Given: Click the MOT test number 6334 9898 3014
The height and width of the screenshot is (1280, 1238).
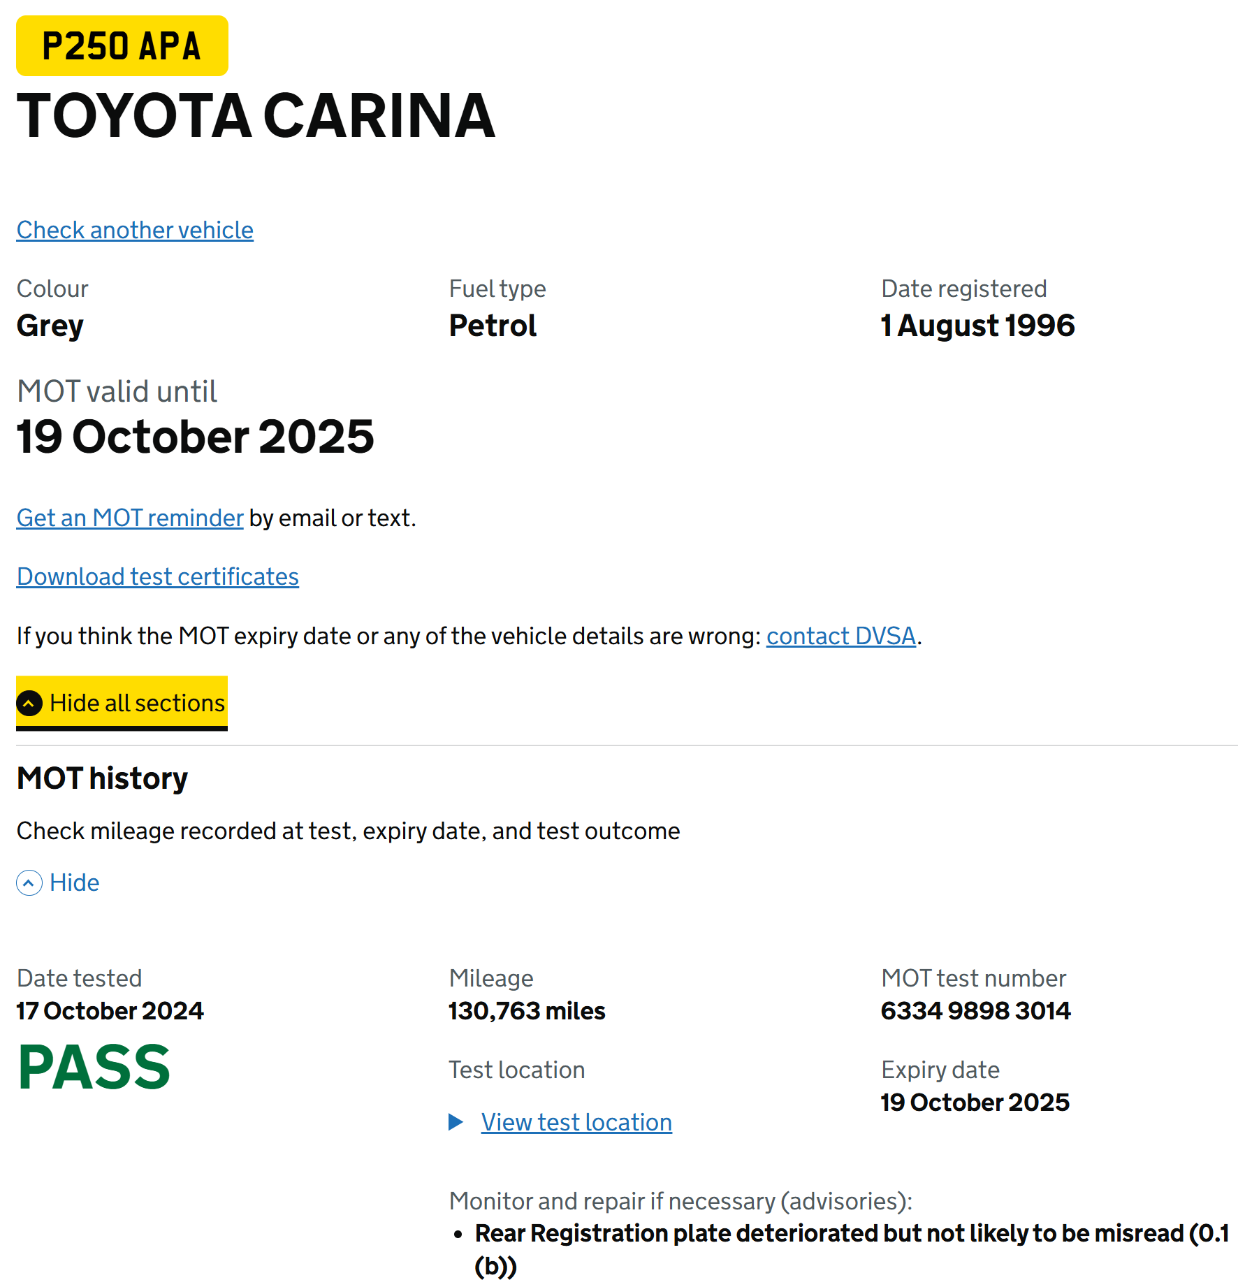Looking at the screenshot, I should (975, 1011).
